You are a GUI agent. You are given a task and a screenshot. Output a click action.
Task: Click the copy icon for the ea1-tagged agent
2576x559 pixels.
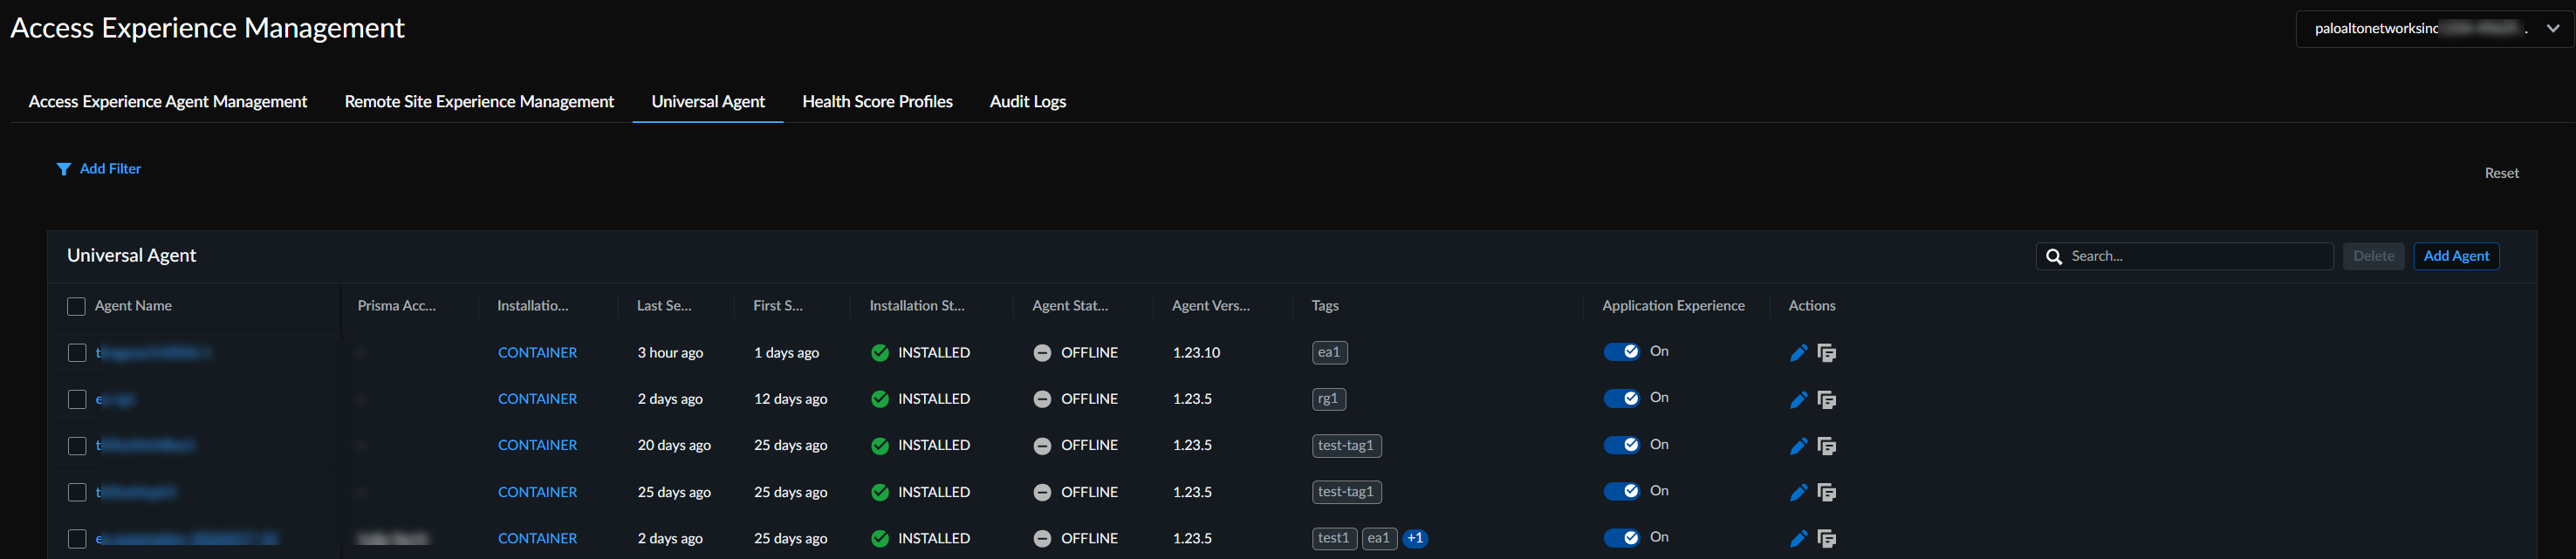click(1826, 353)
